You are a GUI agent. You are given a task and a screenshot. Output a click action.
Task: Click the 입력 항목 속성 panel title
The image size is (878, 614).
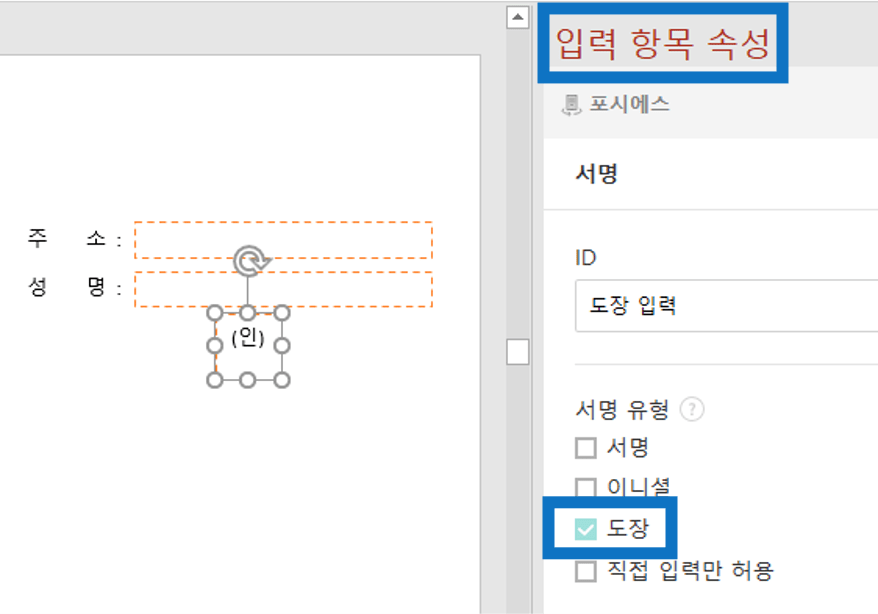663,43
